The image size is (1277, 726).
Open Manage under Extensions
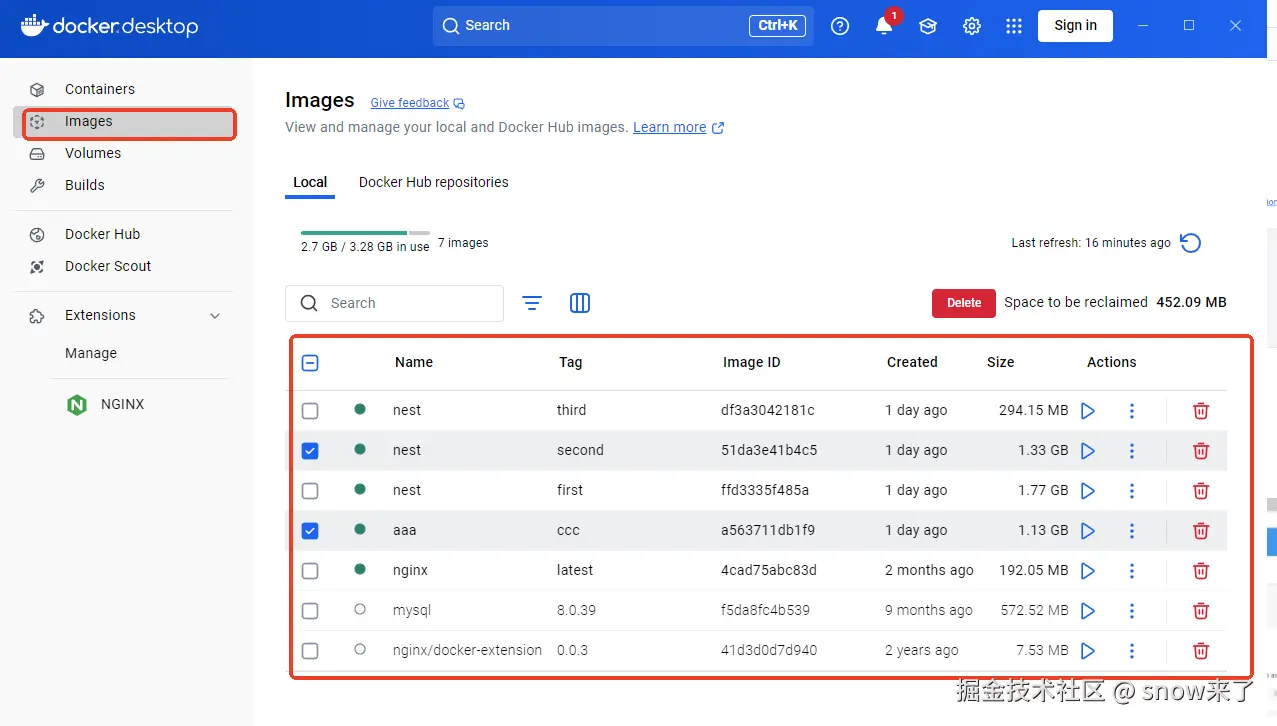[91, 353]
